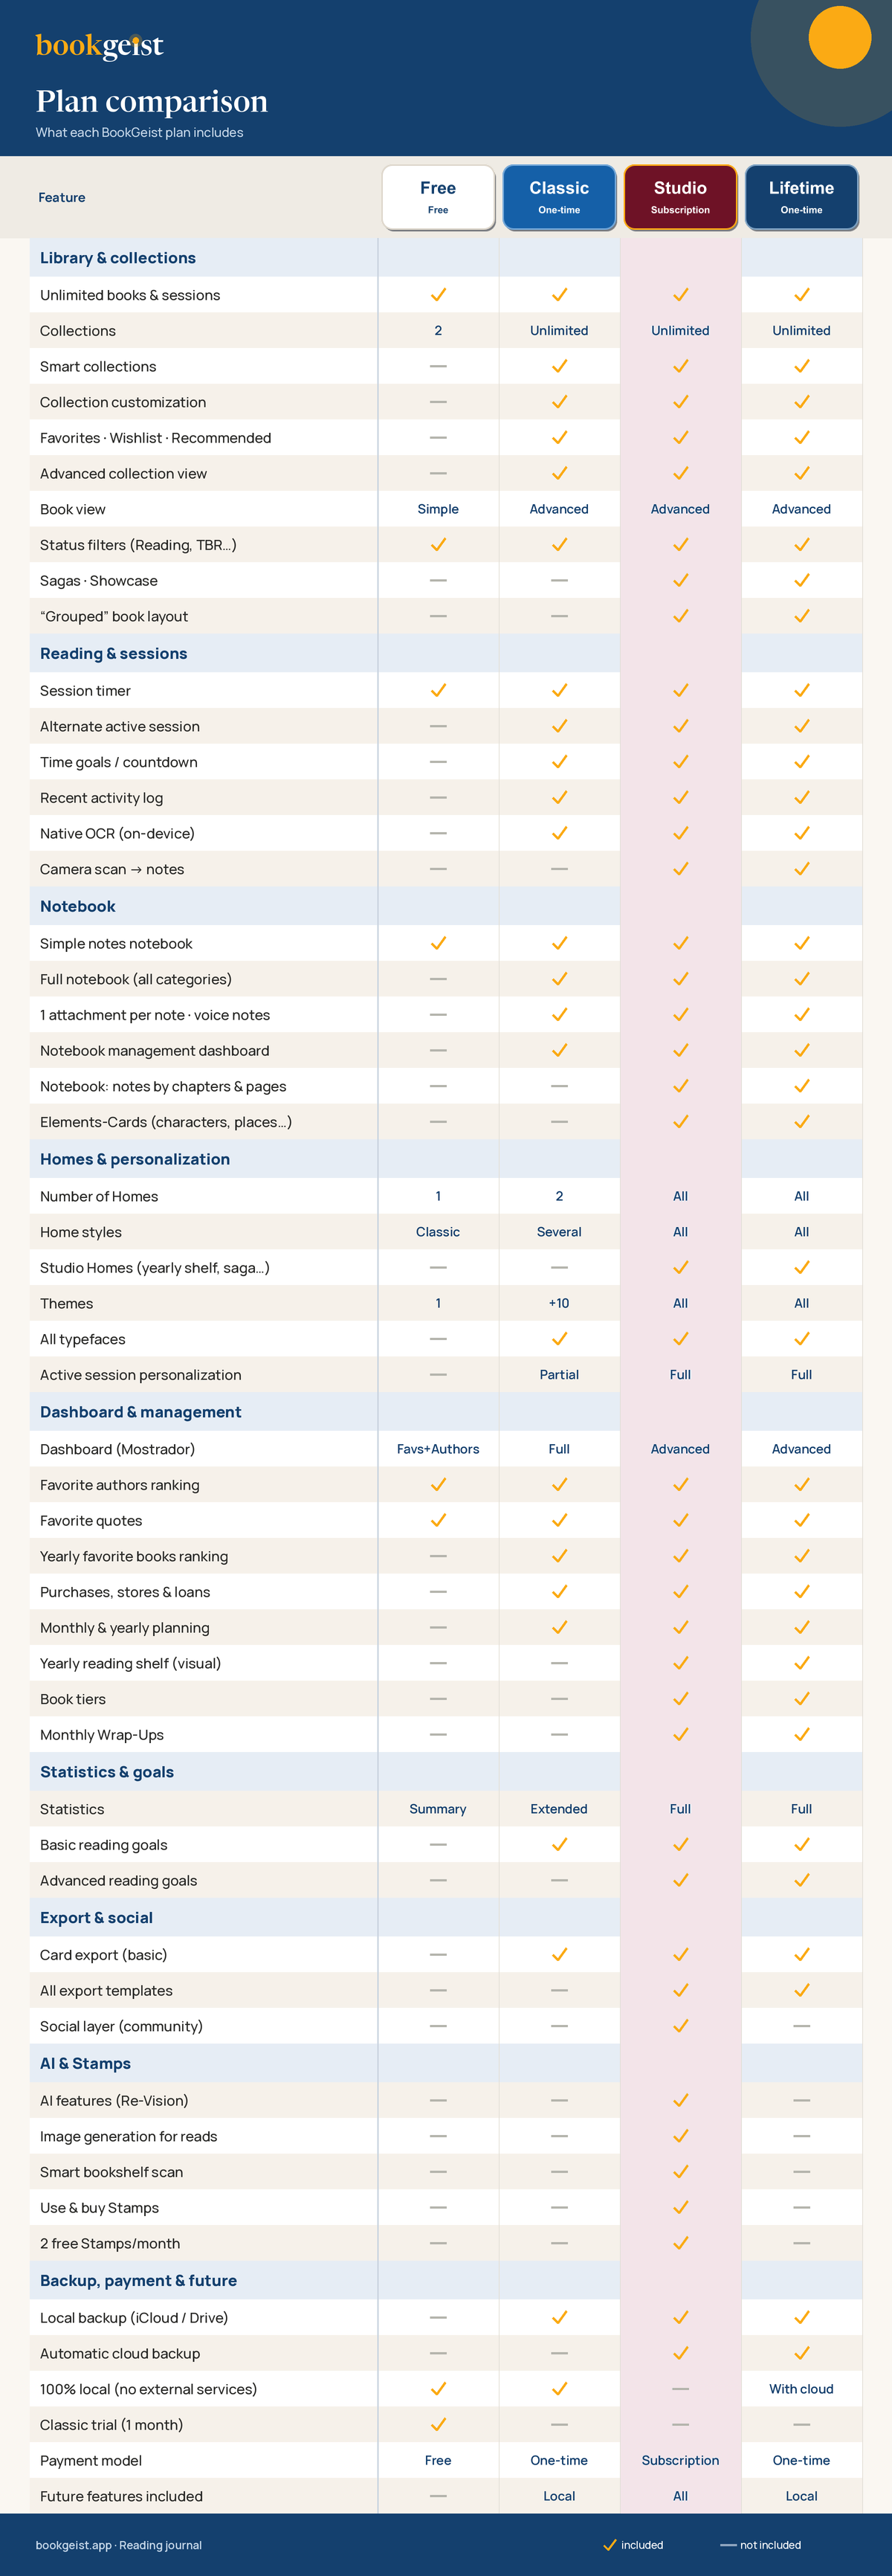The width and height of the screenshot is (892, 2576).
Task: Click 'With cloud' value in Lifetime column
Action: pyautogui.click(x=801, y=2388)
